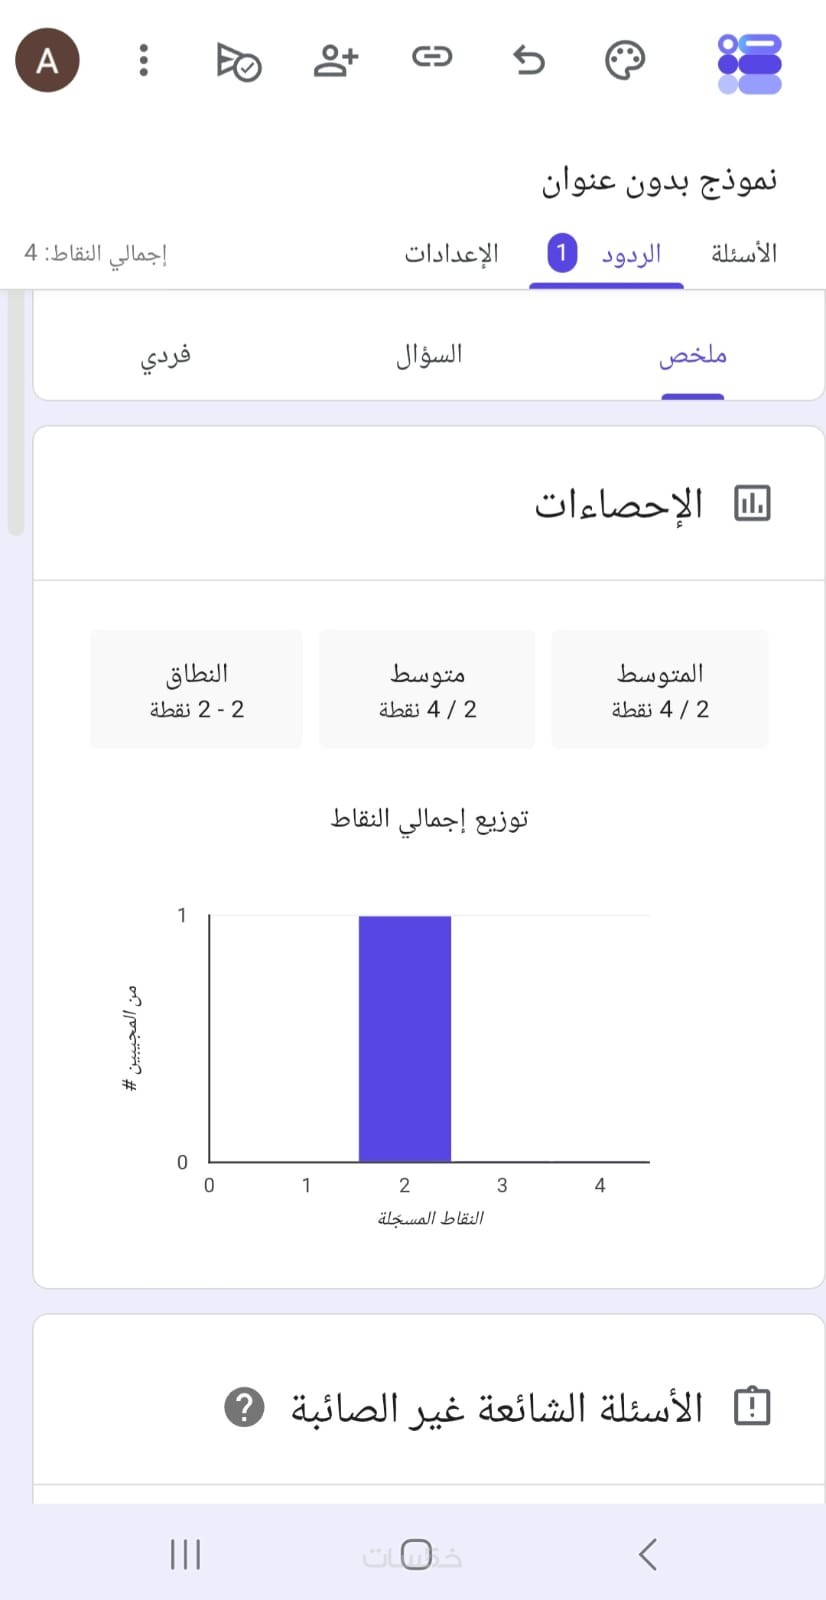This screenshot has width=826, height=1600.
Task: Click the help question mark icon
Action: coord(245,1407)
